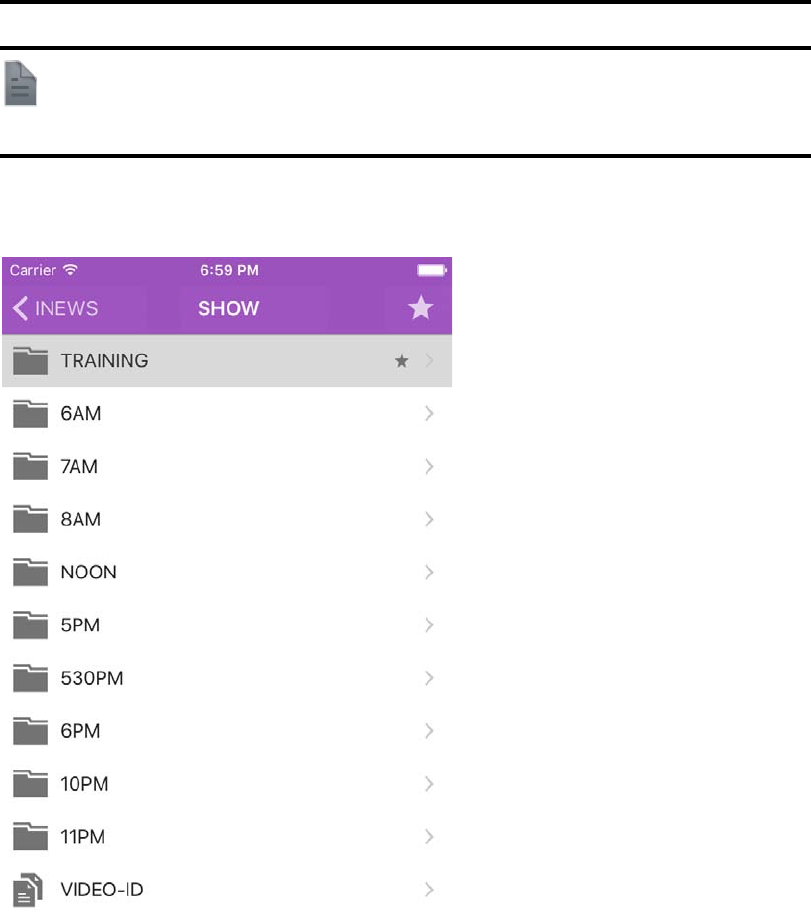Expand the 7AM row chevron
The width and height of the screenshot is (811, 917).
[x=430, y=466]
